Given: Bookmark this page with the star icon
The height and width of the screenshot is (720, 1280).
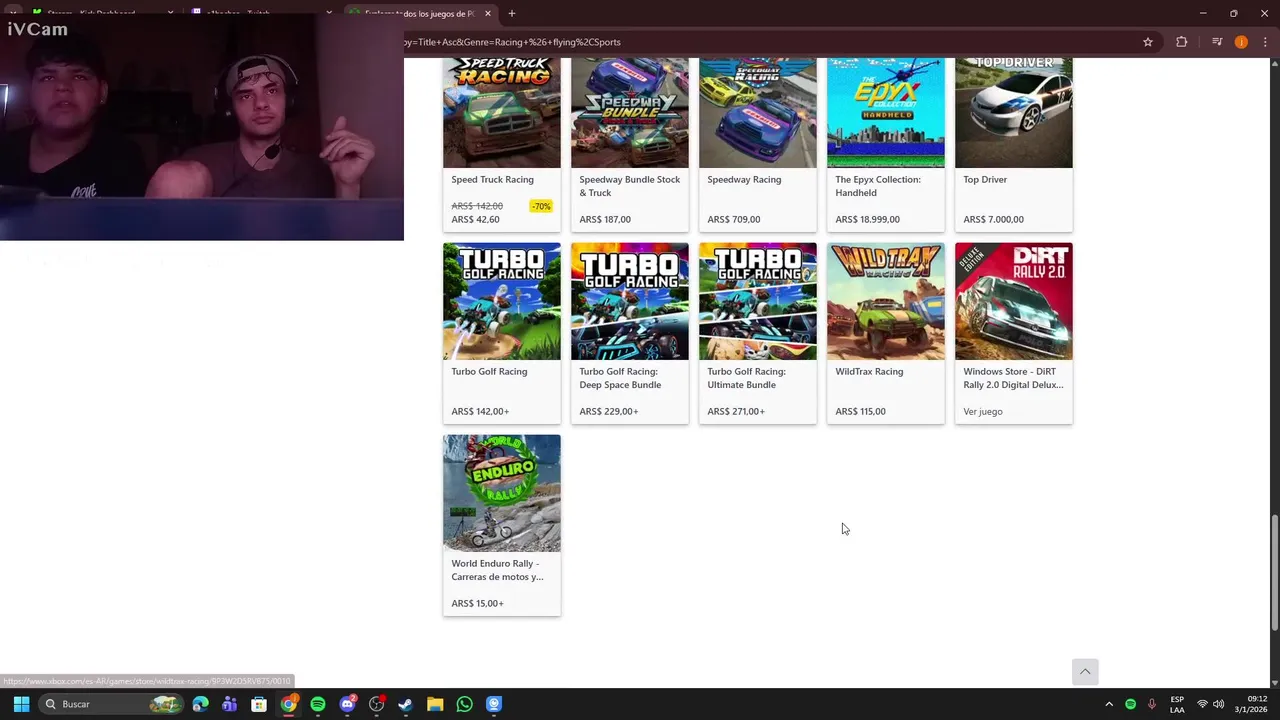Looking at the screenshot, I should pyautogui.click(x=1148, y=42).
